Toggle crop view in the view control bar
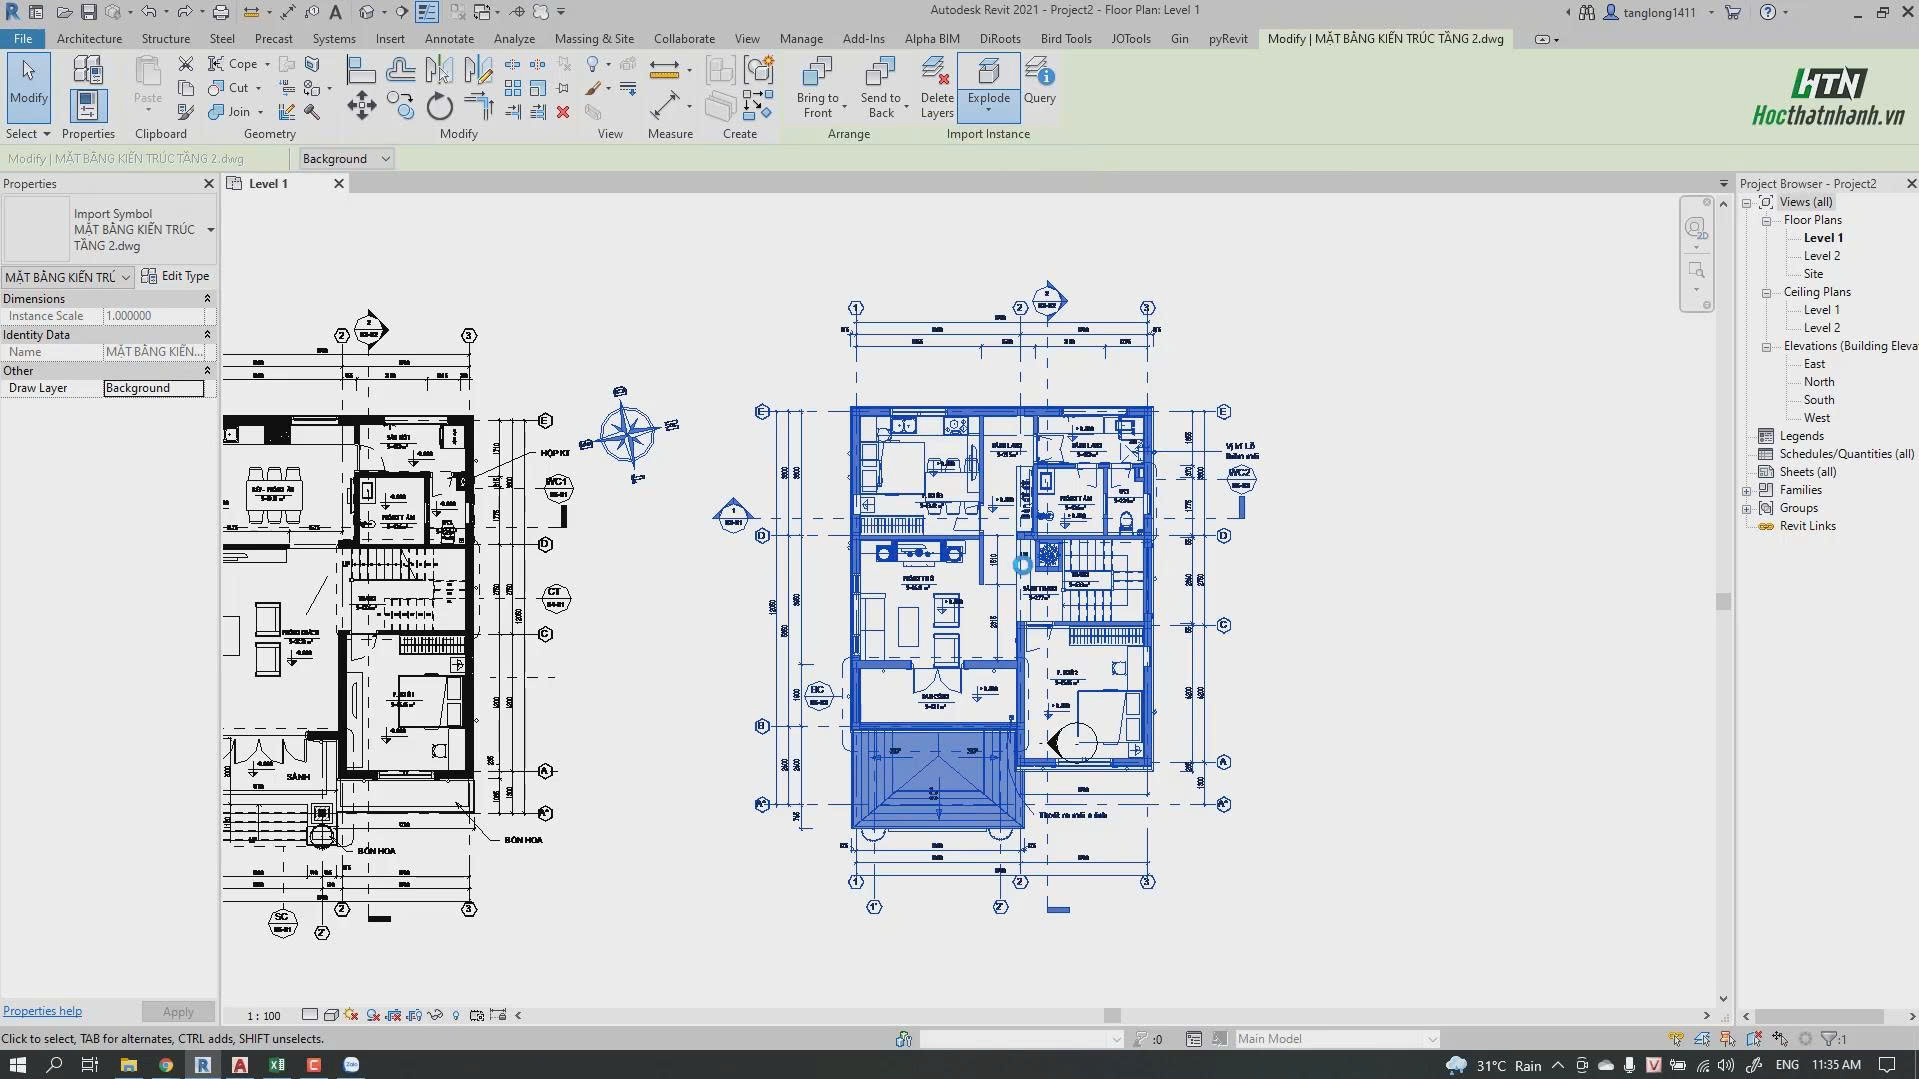 [x=393, y=1014]
